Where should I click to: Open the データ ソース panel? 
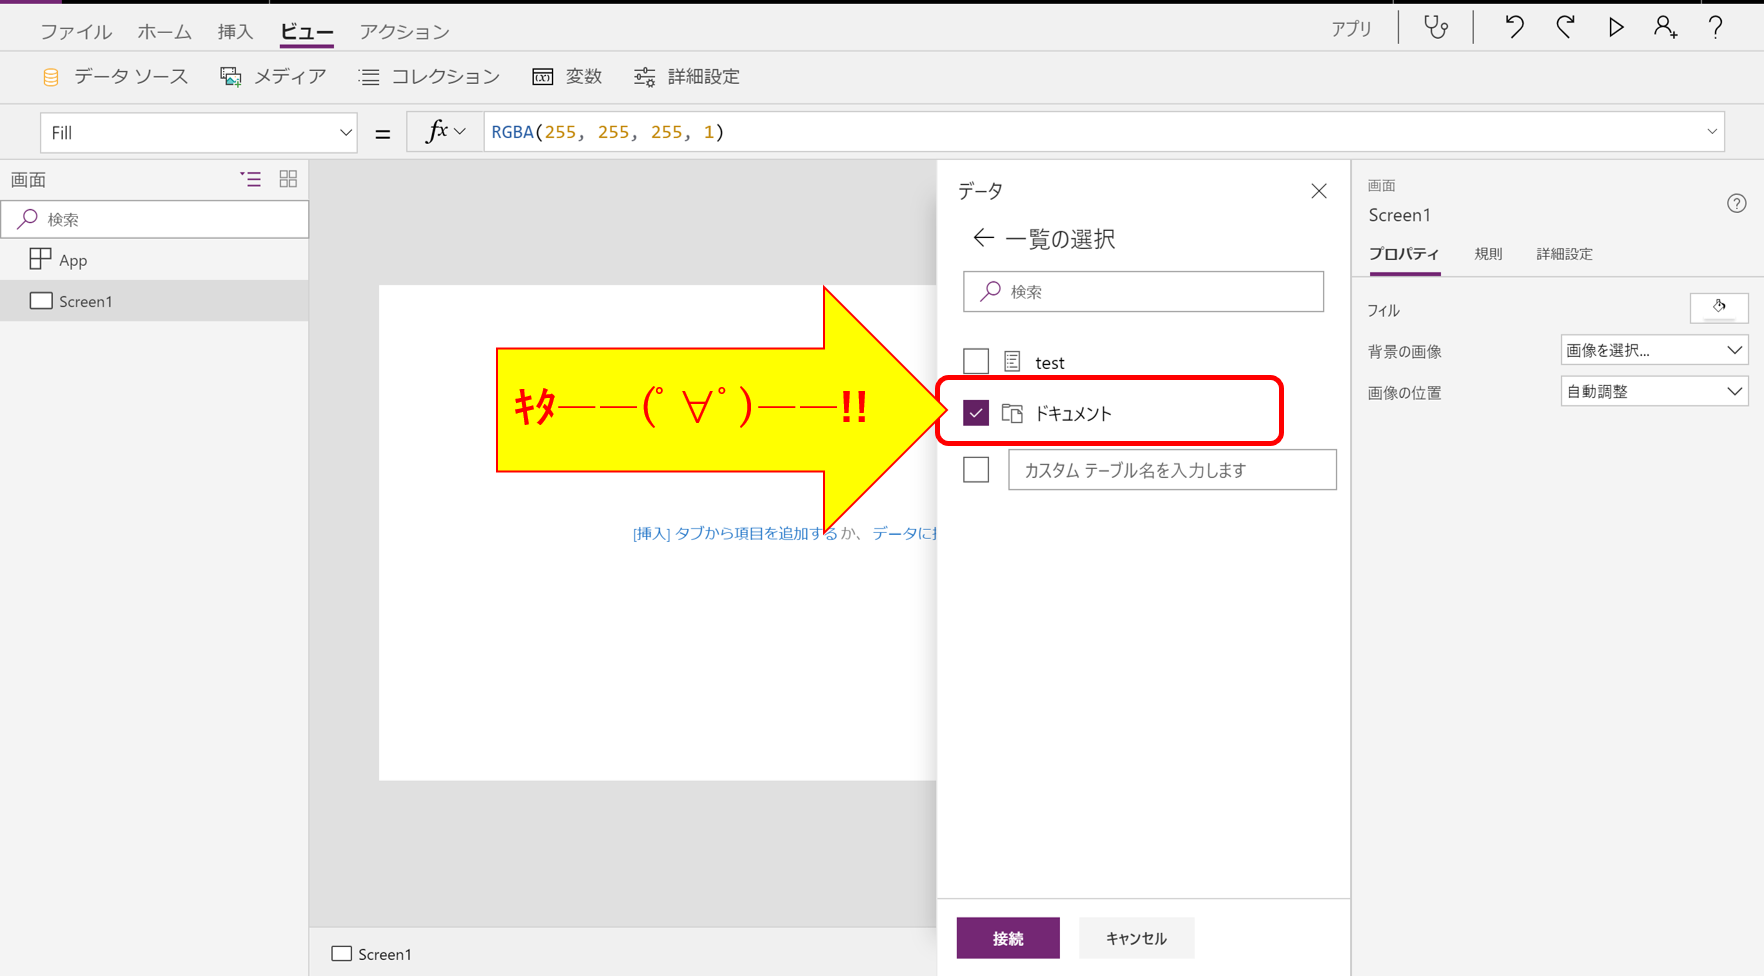115,76
